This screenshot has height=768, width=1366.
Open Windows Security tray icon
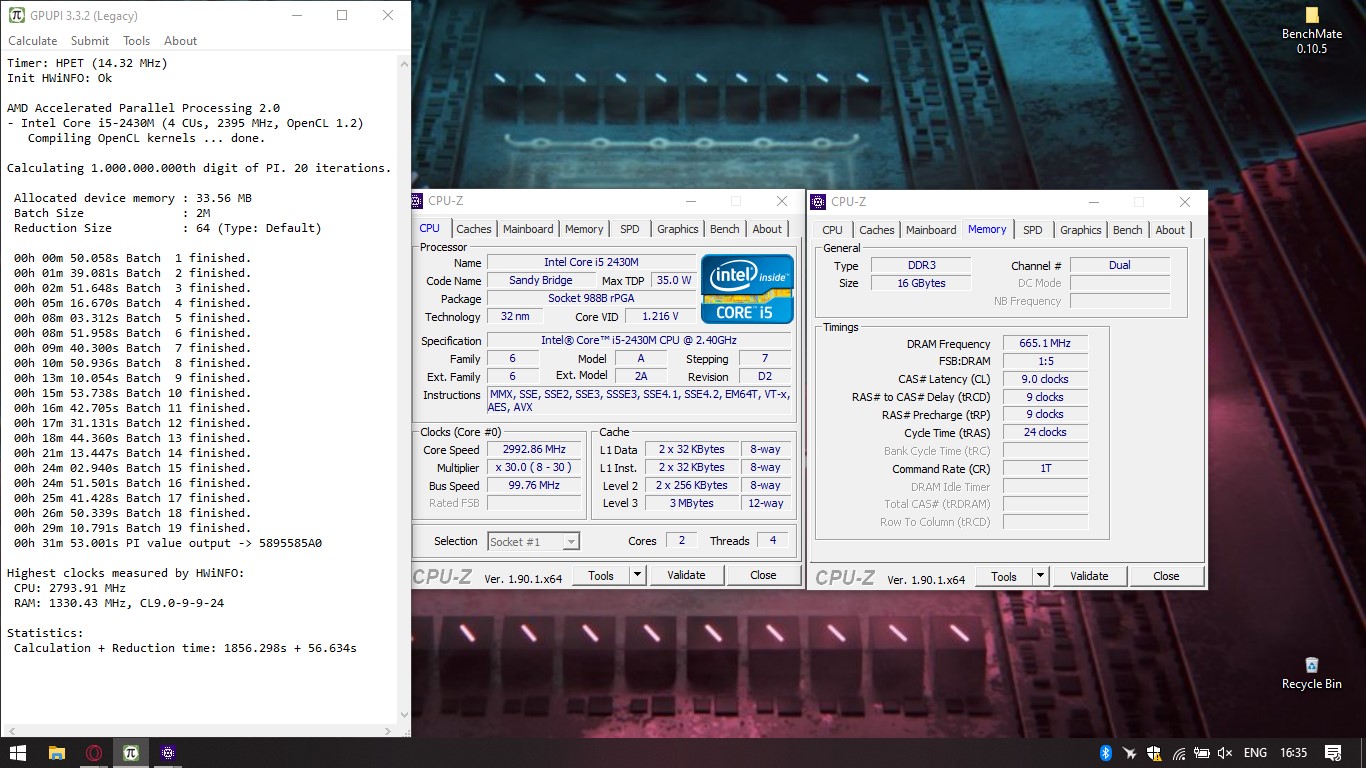pos(1154,753)
